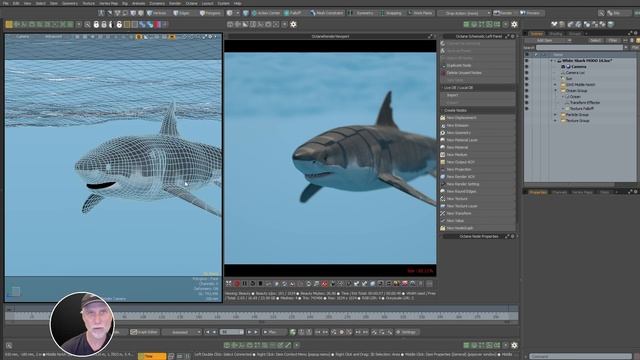Select the Ocean item in the tree
This screenshot has height=360, width=640.
[x=575, y=97]
